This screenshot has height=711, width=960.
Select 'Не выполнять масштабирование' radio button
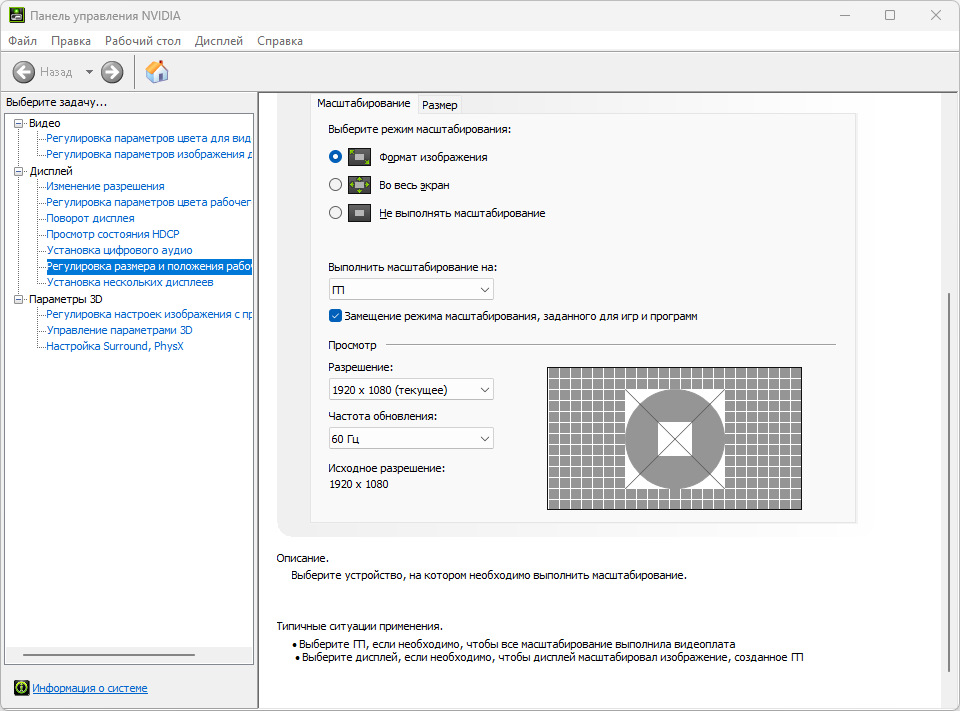click(x=336, y=213)
